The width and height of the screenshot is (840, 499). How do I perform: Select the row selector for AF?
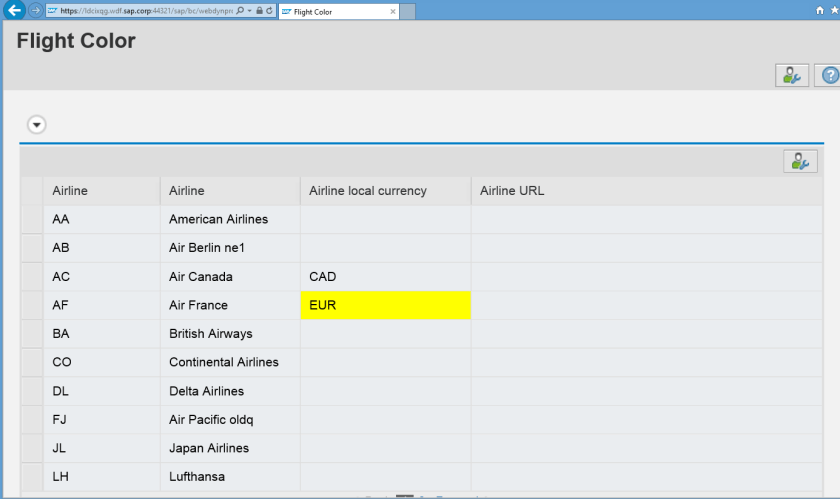click(32, 305)
